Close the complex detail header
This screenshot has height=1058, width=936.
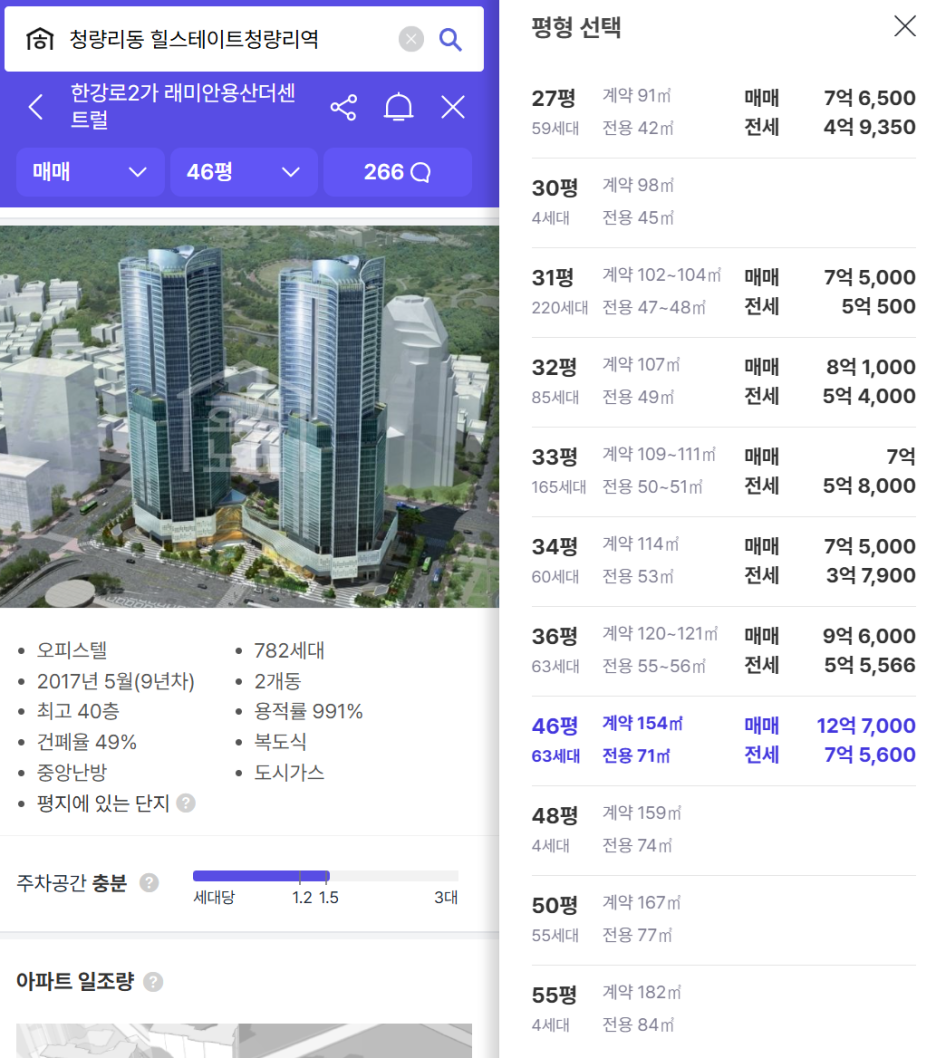coord(453,107)
